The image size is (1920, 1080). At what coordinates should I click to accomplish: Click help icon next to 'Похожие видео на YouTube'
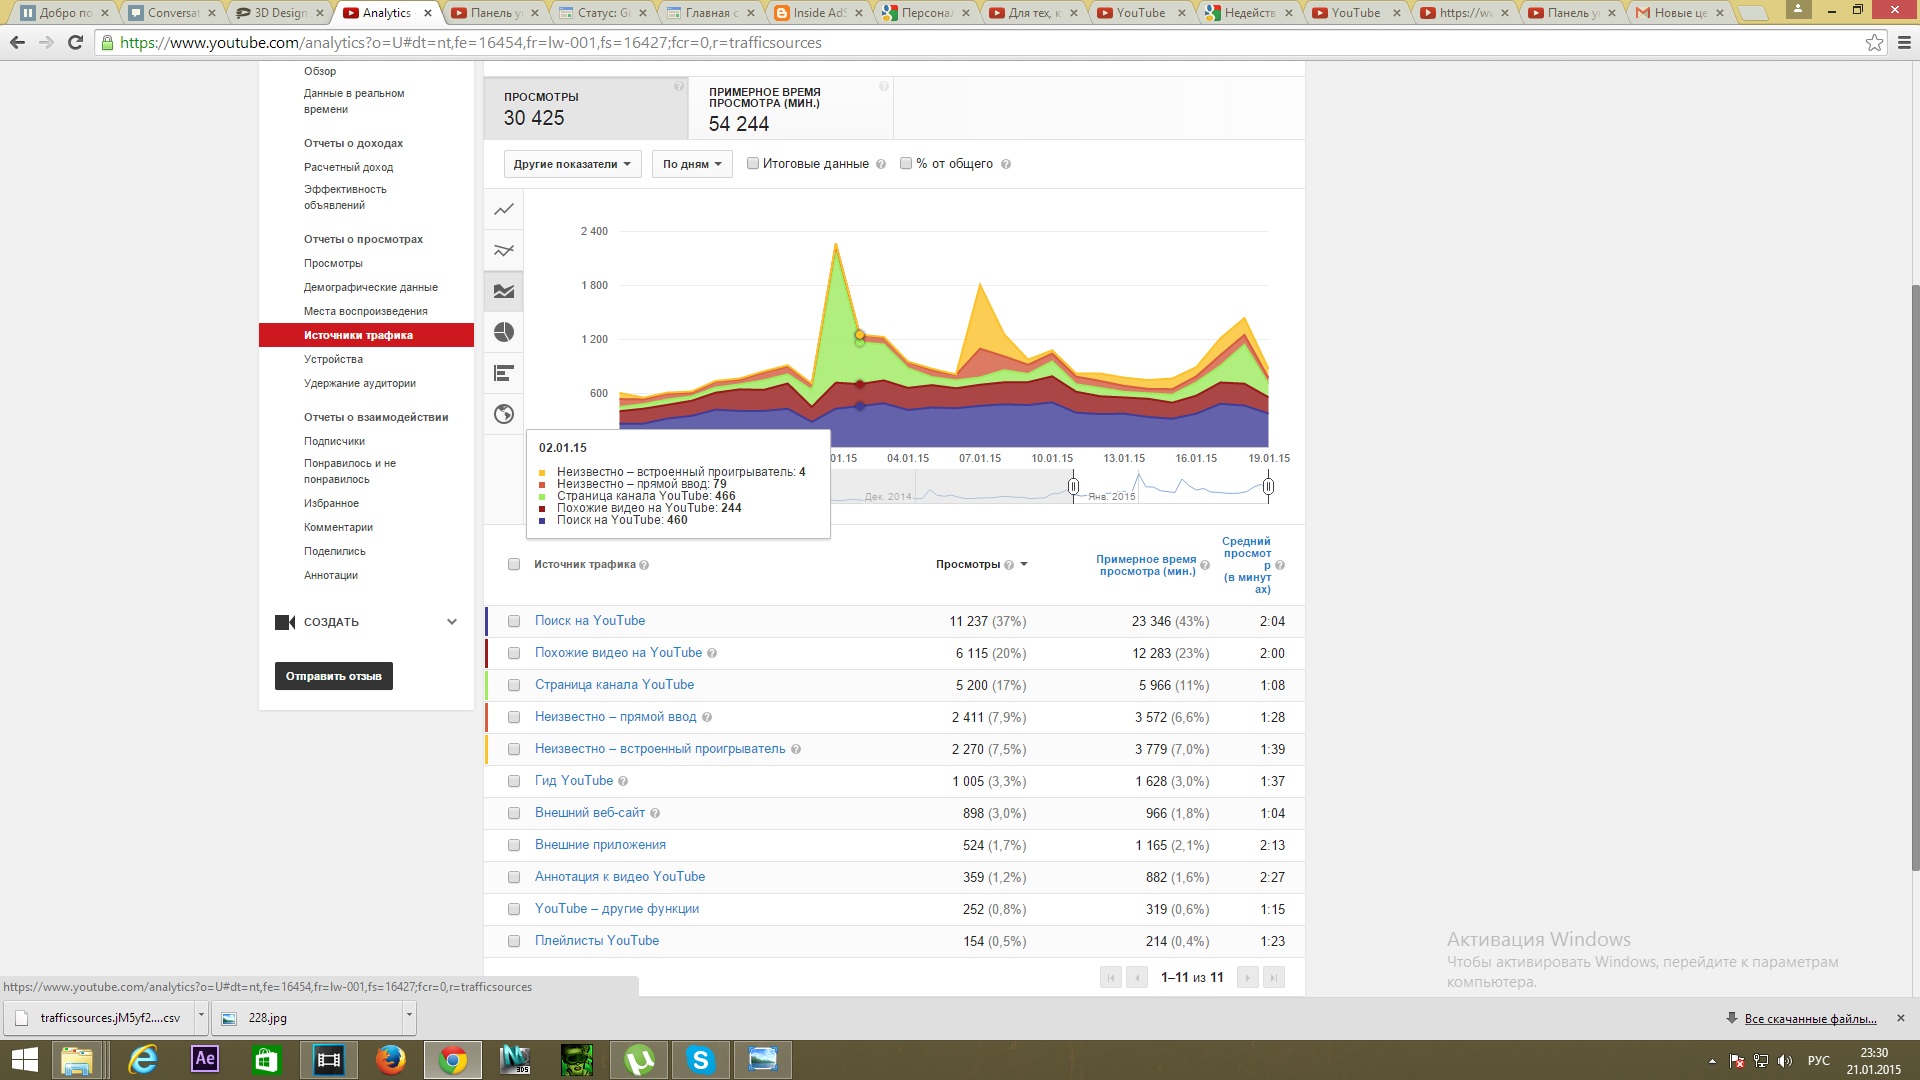click(x=712, y=653)
